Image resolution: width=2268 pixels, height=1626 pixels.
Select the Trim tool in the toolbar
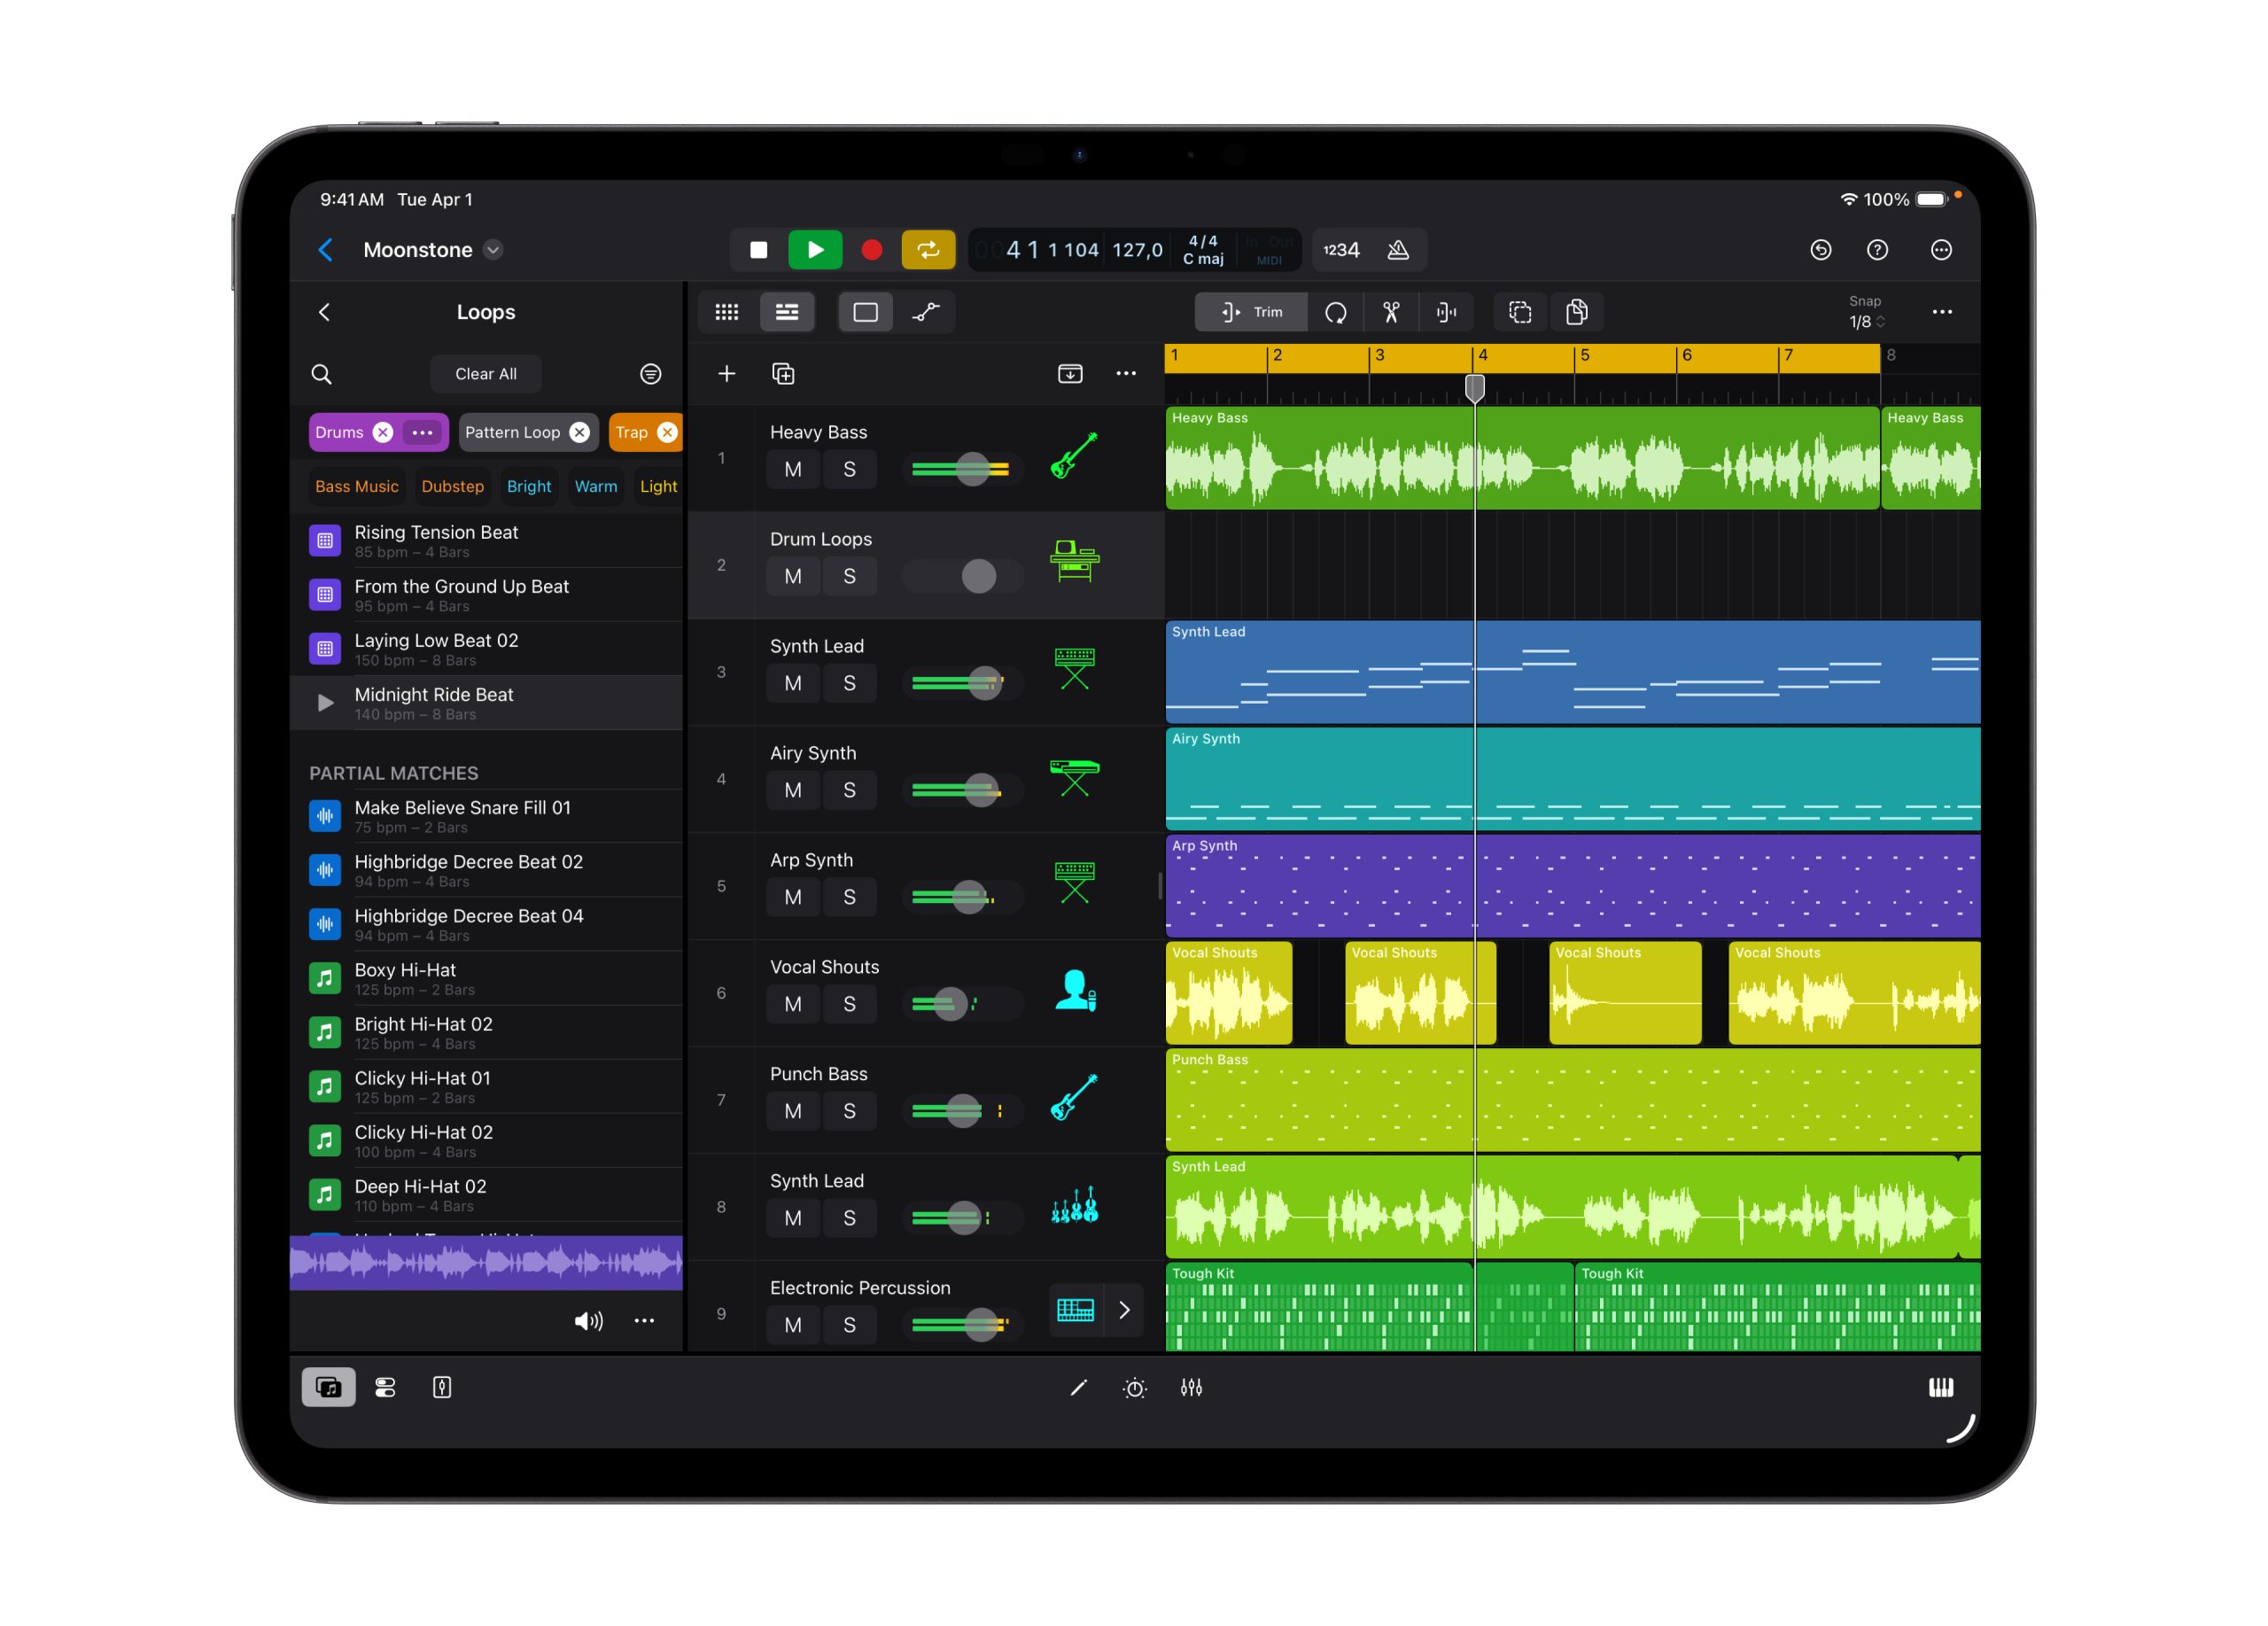pyautogui.click(x=1250, y=312)
